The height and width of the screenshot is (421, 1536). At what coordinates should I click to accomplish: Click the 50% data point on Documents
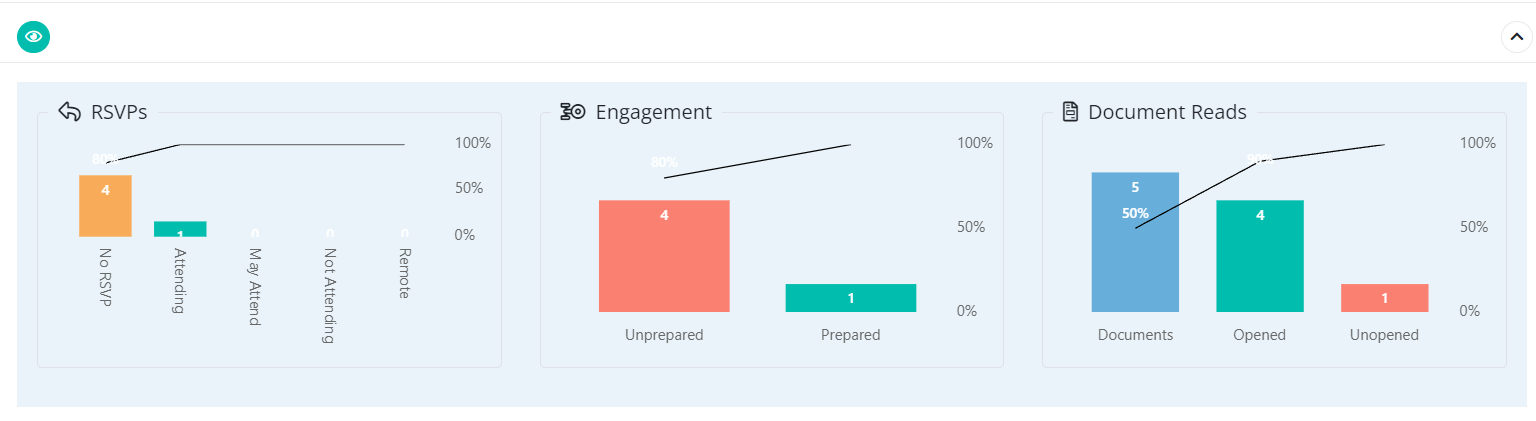point(1135,214)
